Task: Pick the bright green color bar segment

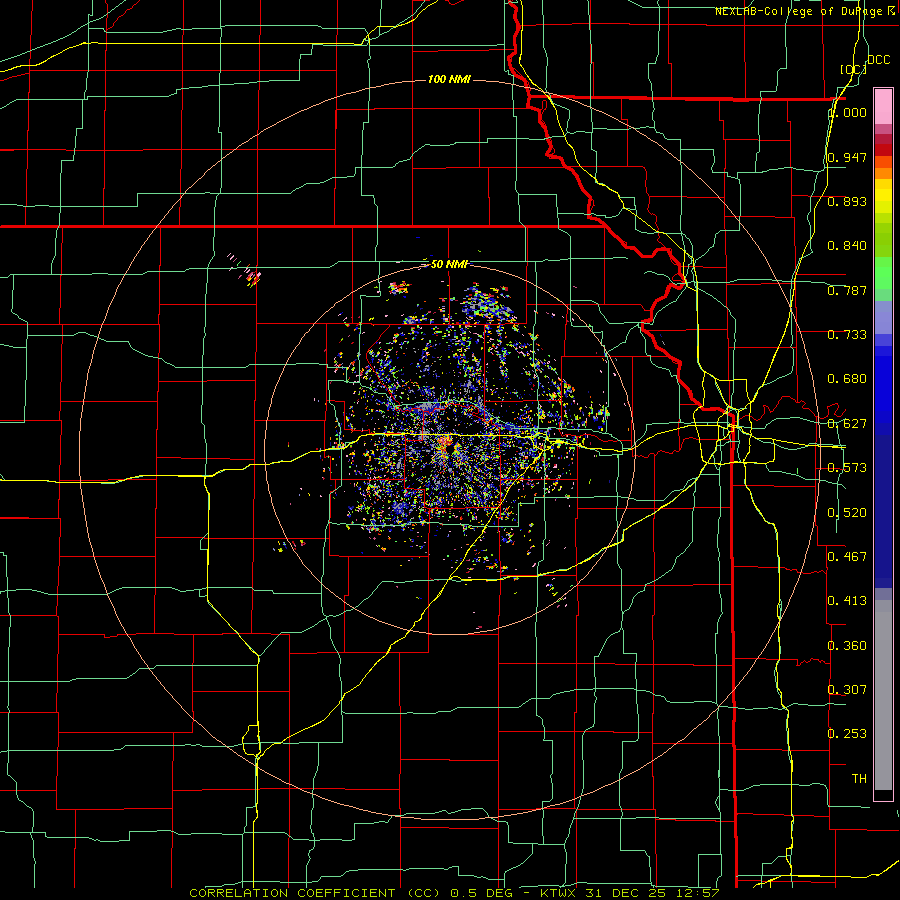Action: click(883, 273)
